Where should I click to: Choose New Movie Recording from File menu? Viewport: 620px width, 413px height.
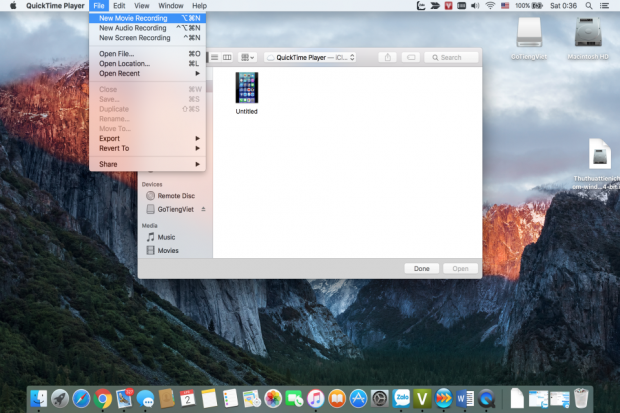coord(133,18)
